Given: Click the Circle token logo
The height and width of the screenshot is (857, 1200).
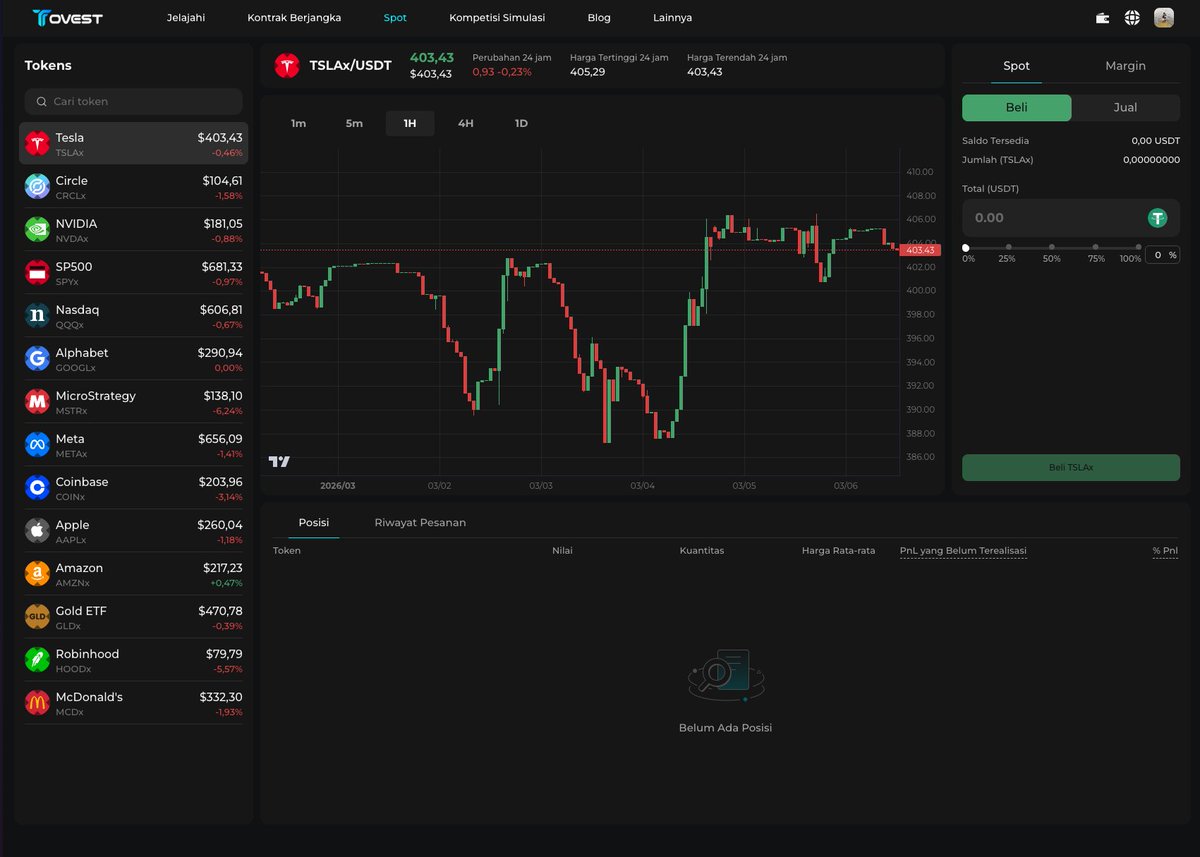Looking at the screenshot, I should (x=37, y=187).
